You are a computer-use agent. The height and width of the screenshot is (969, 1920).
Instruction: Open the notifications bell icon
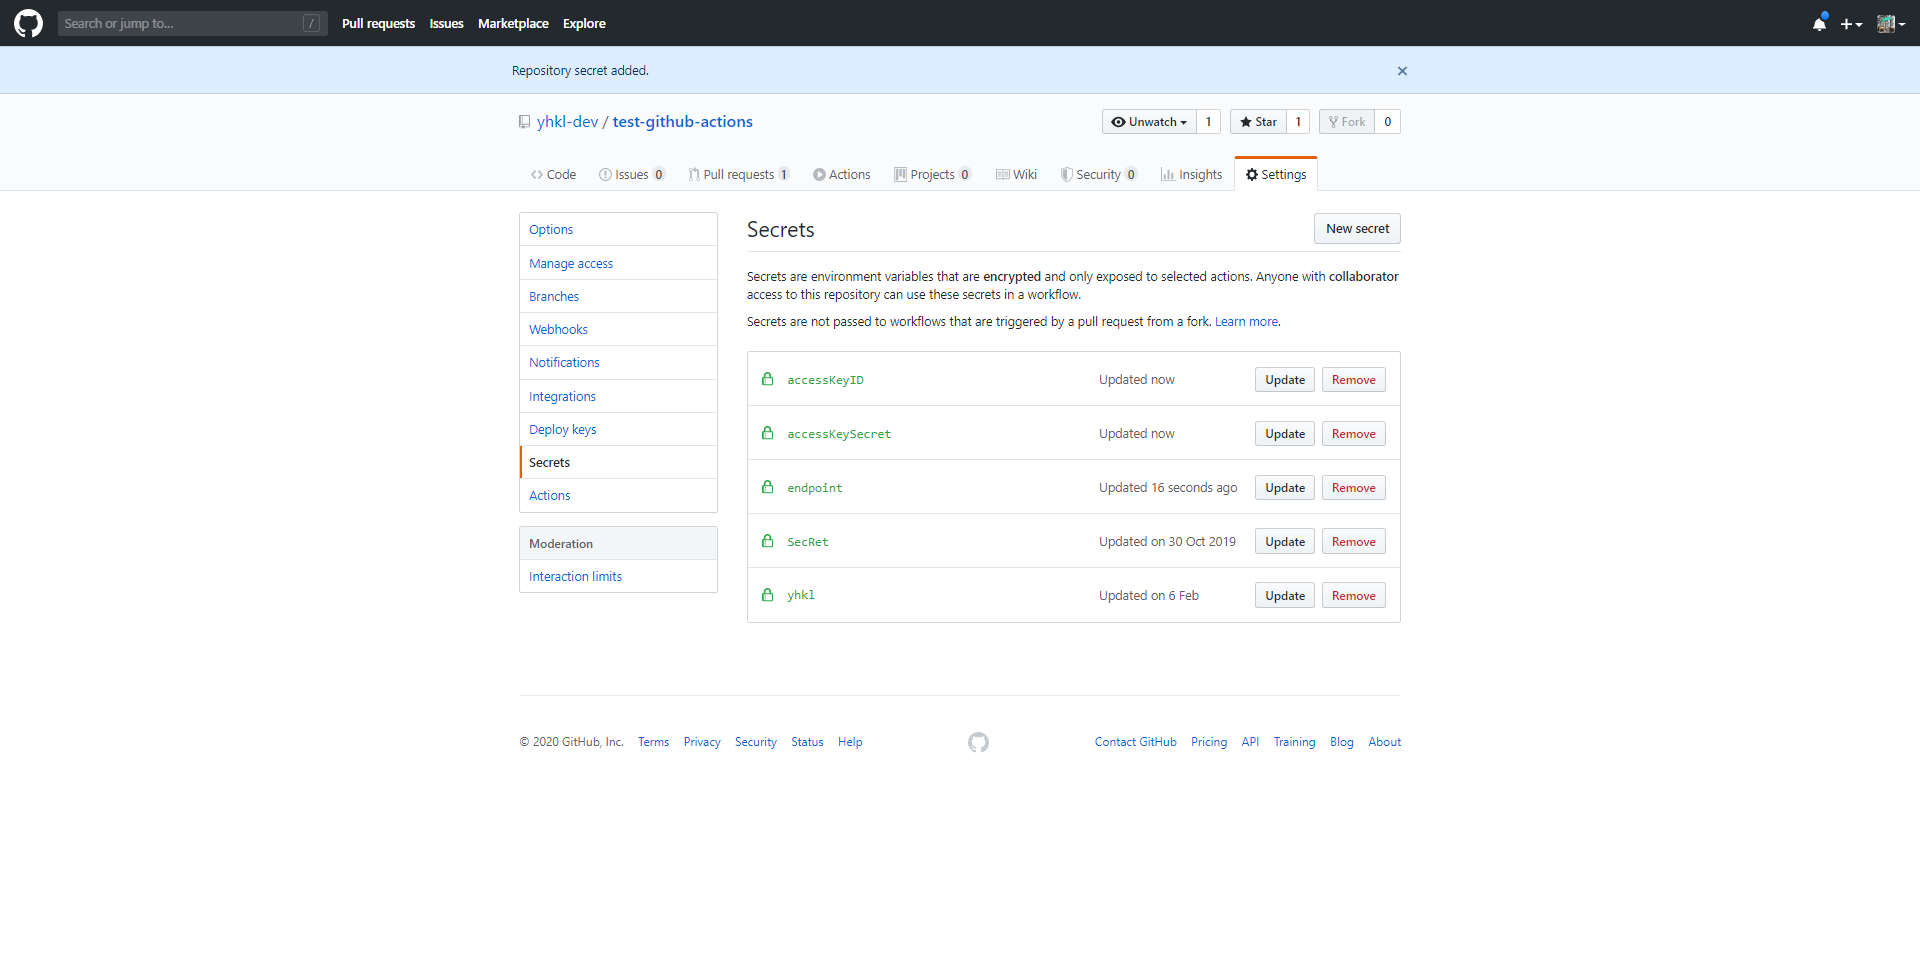[1819, 23]
